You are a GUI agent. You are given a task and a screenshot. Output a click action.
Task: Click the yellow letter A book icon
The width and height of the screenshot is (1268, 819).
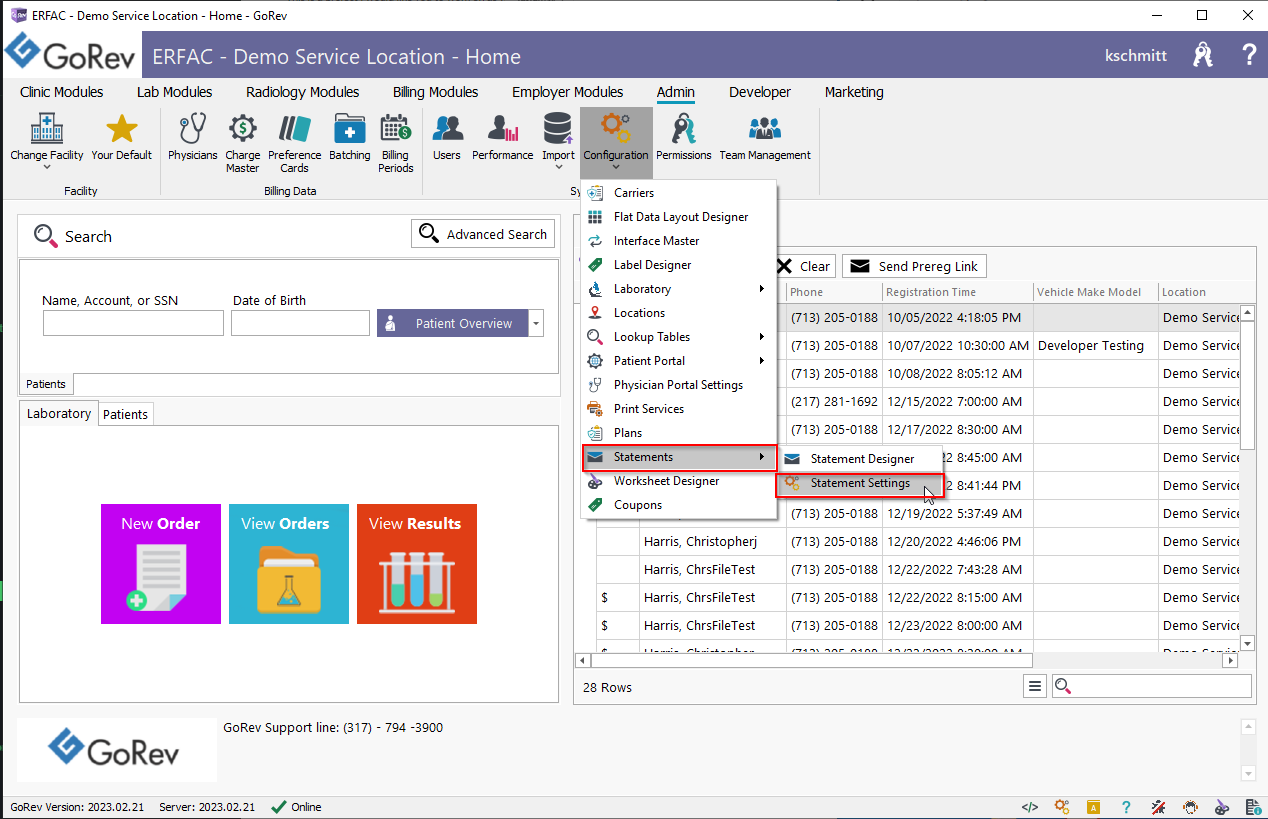[x=1094, y=807]
